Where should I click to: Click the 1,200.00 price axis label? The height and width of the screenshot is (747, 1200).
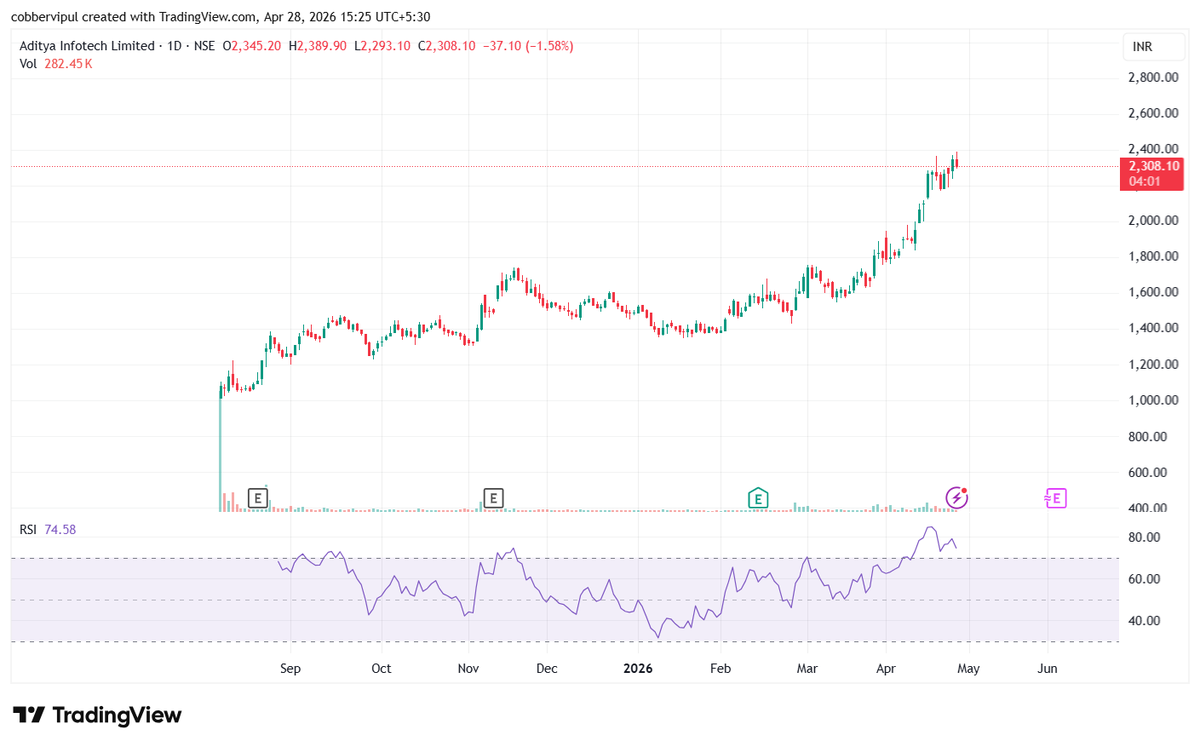point(1152,364)
